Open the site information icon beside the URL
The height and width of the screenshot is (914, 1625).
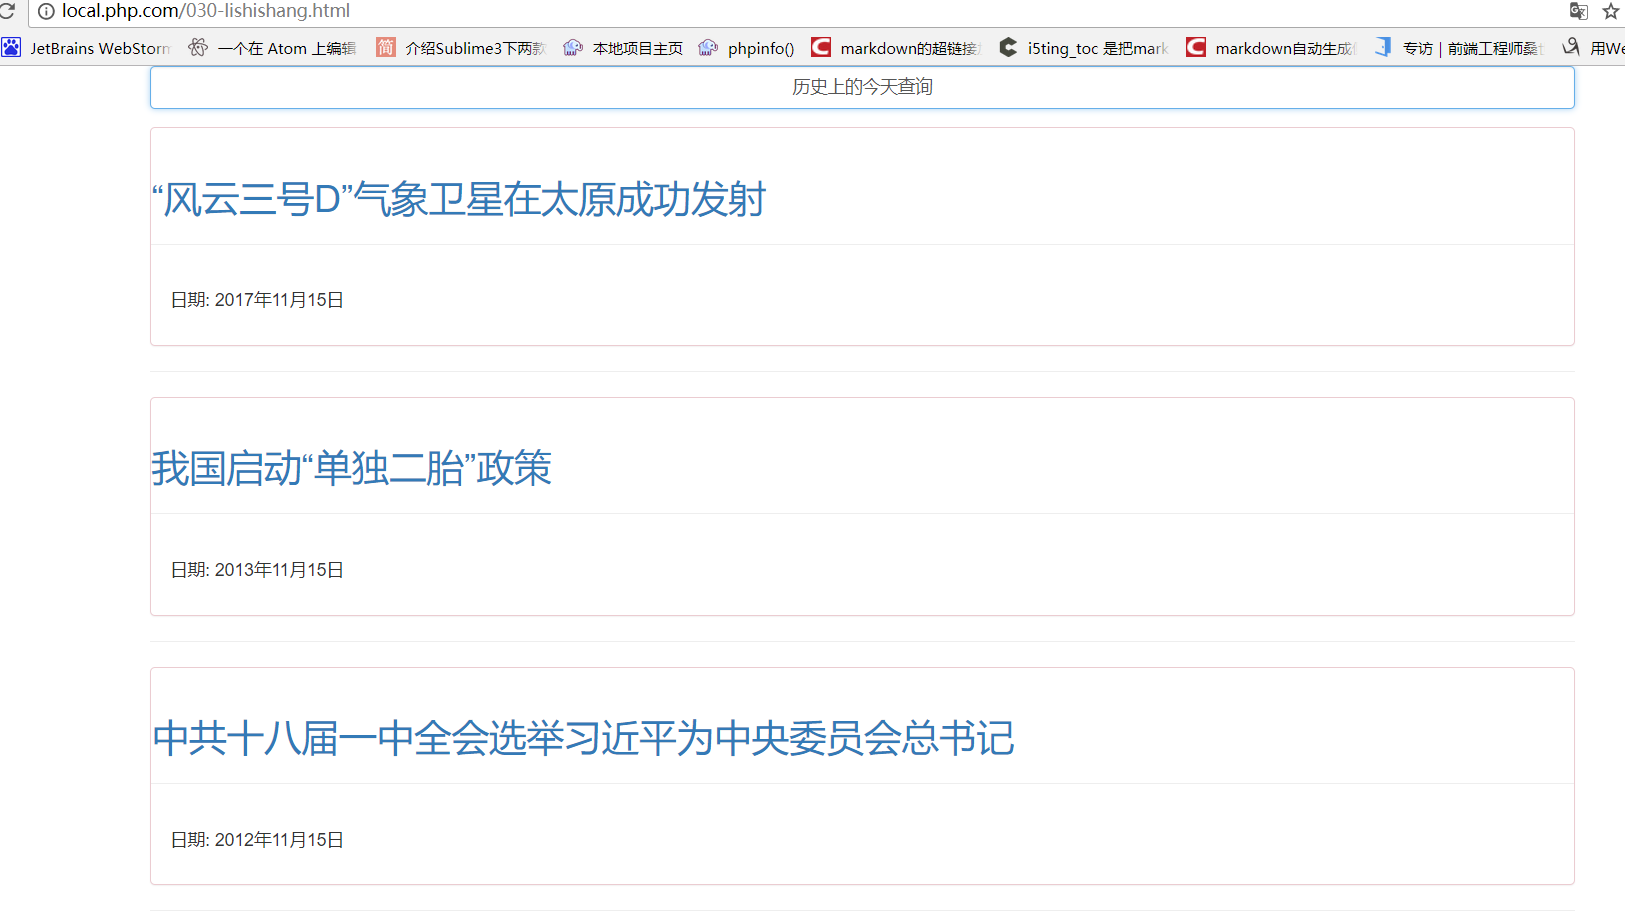coord(46,11)
